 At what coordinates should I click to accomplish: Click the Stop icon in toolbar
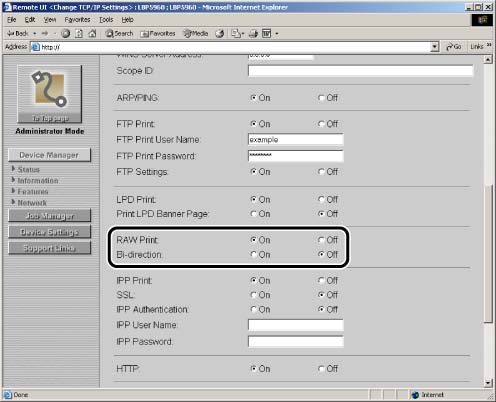pyautogui.click(x=66, y=33)
